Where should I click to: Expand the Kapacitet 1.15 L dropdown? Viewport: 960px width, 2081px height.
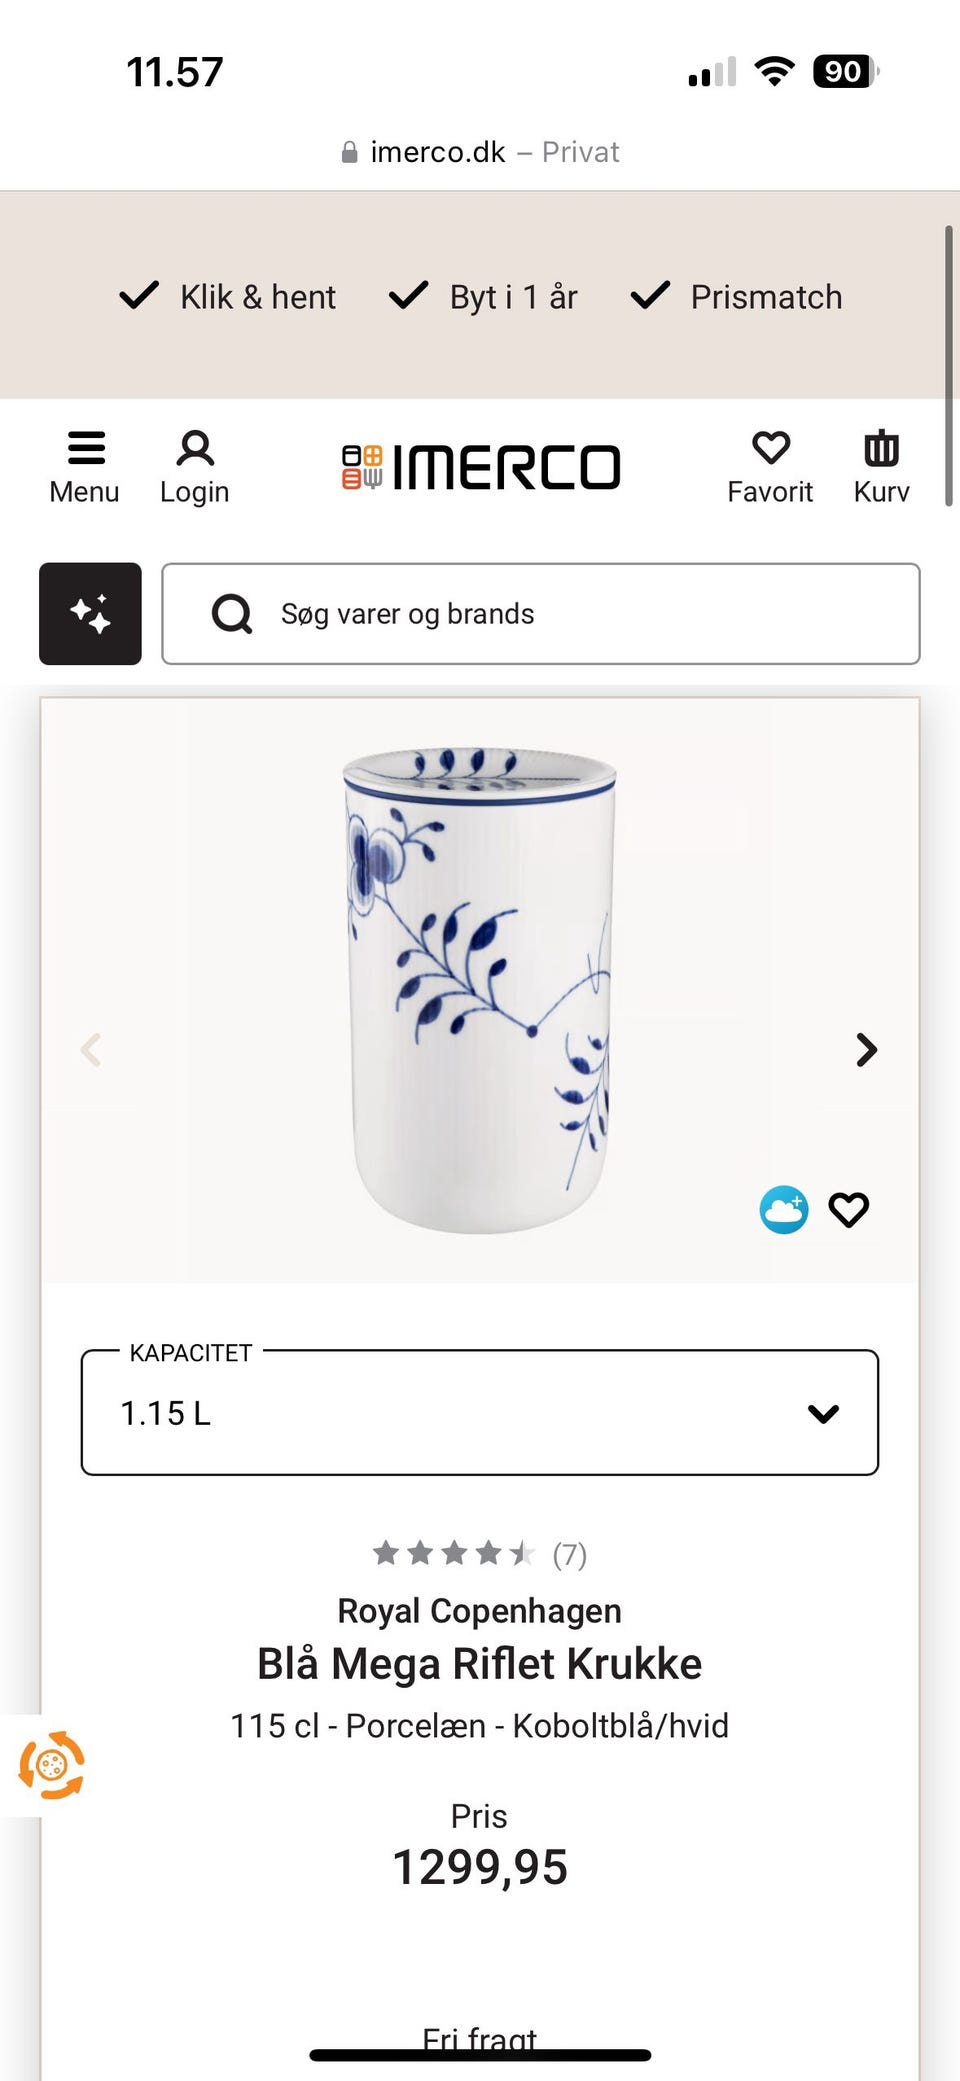coord(480,1412)
